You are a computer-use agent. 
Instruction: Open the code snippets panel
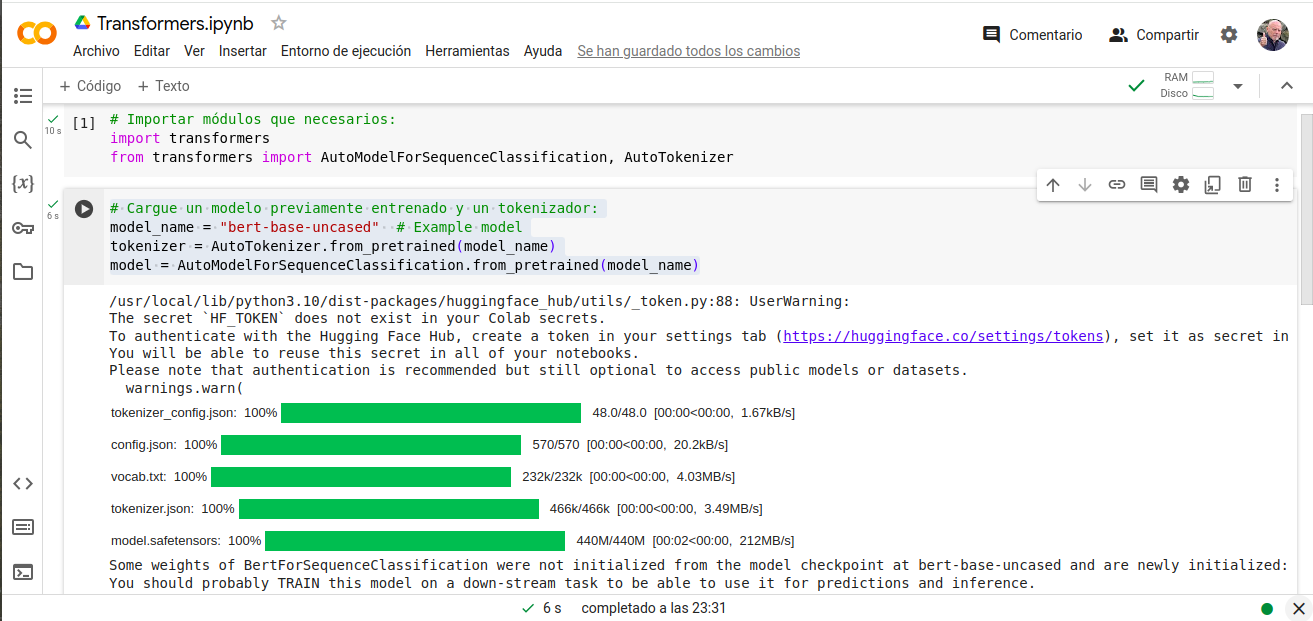pos(22,484)
